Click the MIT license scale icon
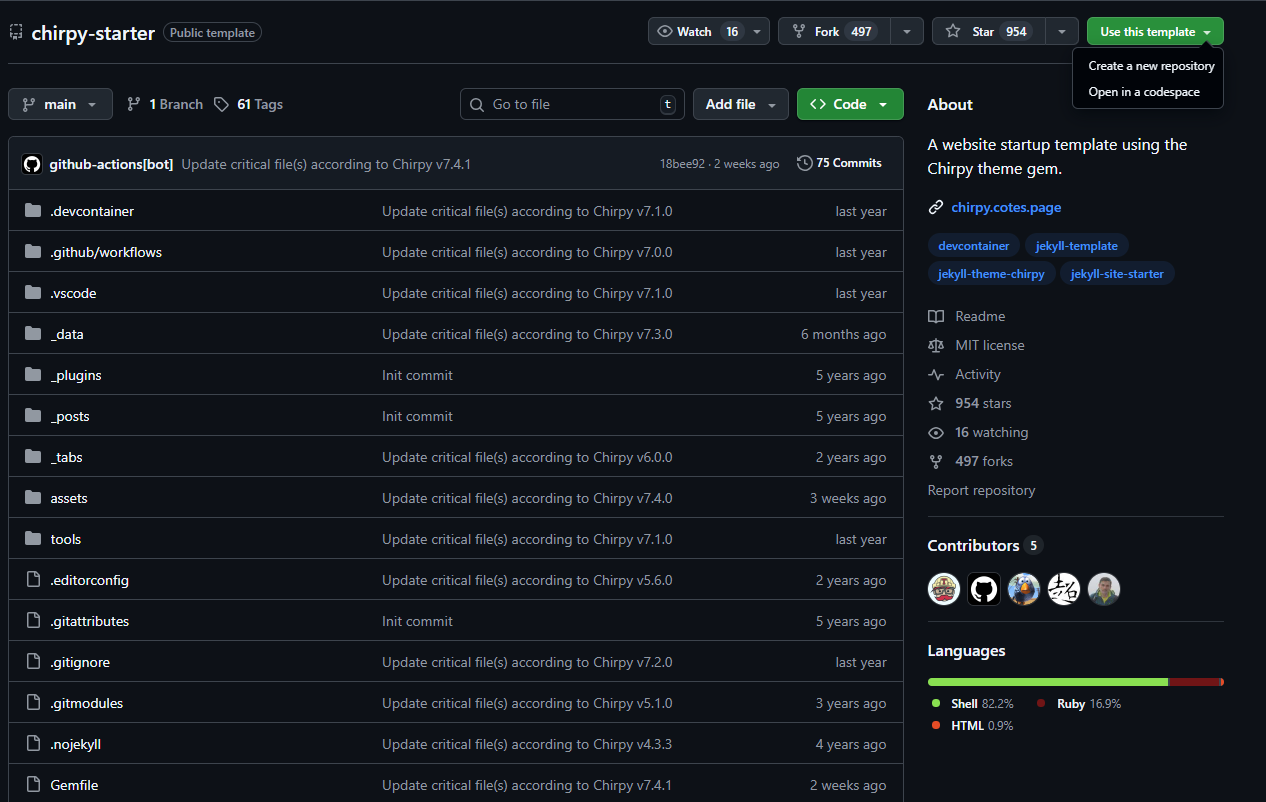The image size is (1266, 802). tap(936, 345)
